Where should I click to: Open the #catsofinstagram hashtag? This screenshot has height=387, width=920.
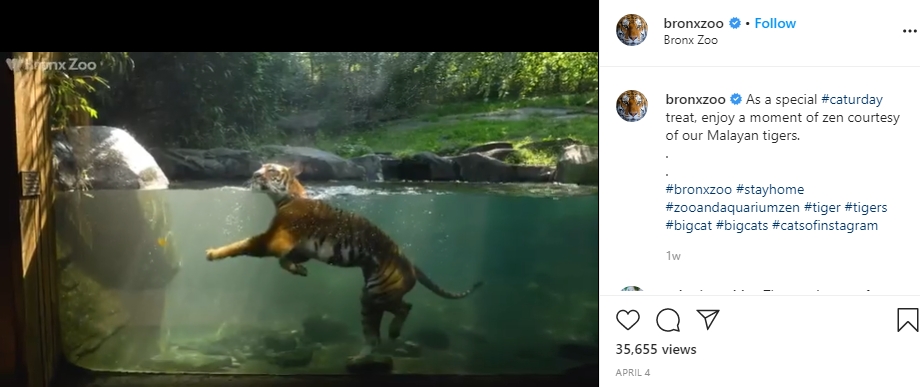[825, 226]
